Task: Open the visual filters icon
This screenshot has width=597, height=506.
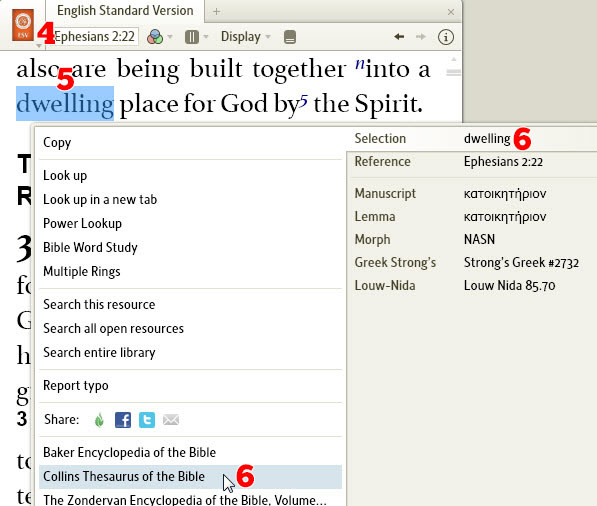Action: (x=155, y=37)
